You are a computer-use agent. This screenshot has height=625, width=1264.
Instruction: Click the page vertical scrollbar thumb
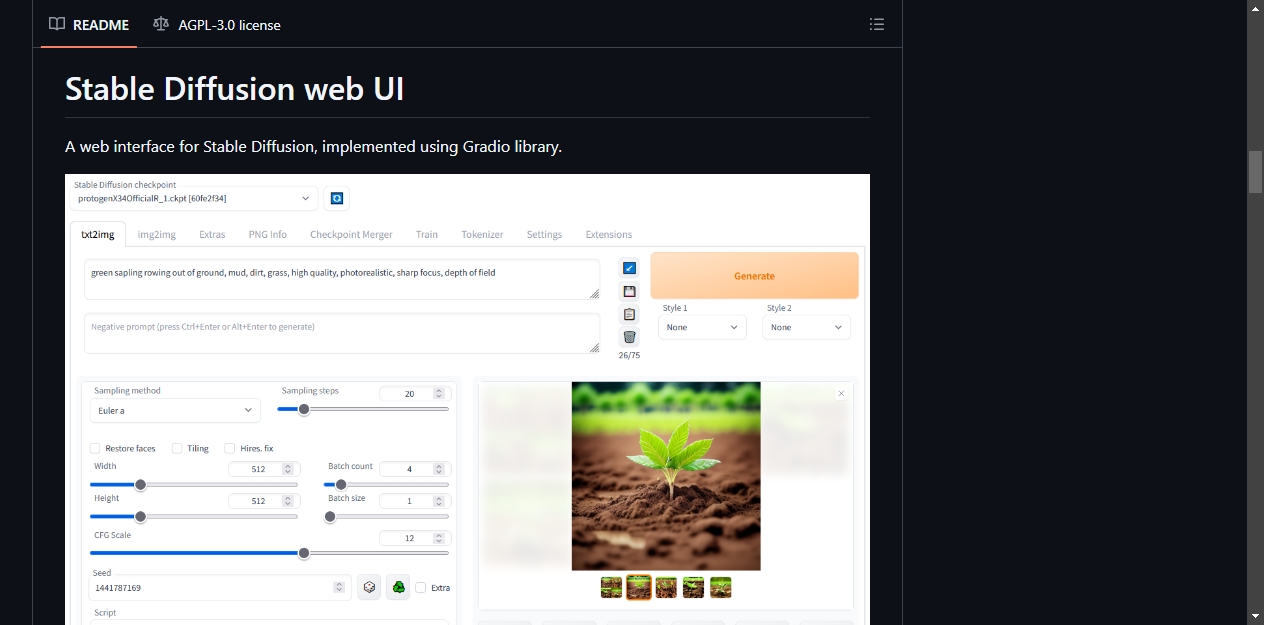1255,171
